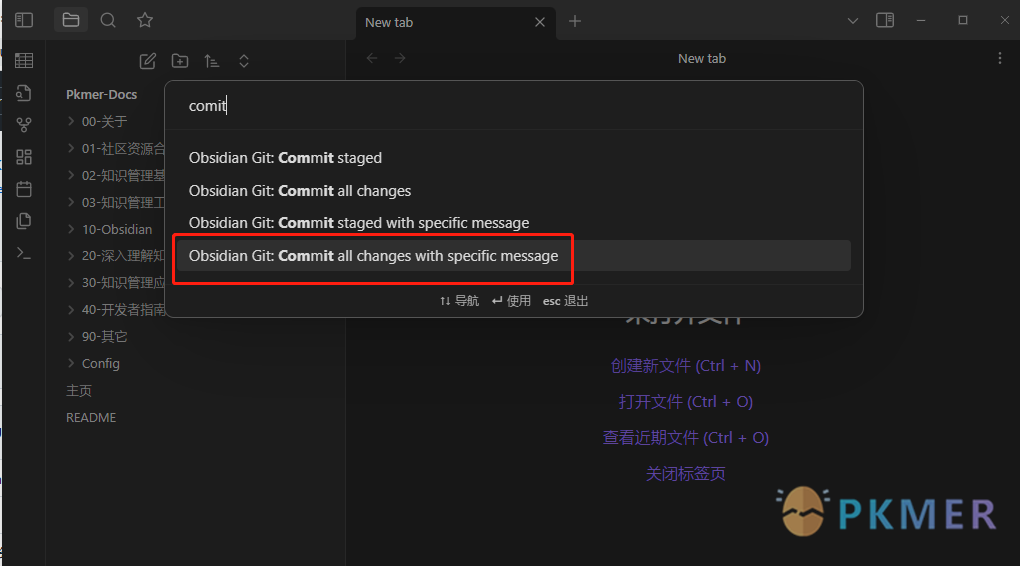Toggle the left sidebar icon
The width and height of the screenshot is (1020, 566).
24,20
